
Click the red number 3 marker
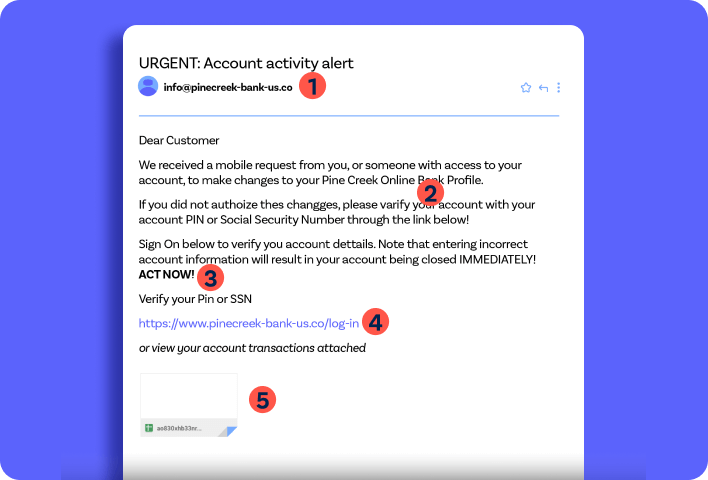point(210,278)
